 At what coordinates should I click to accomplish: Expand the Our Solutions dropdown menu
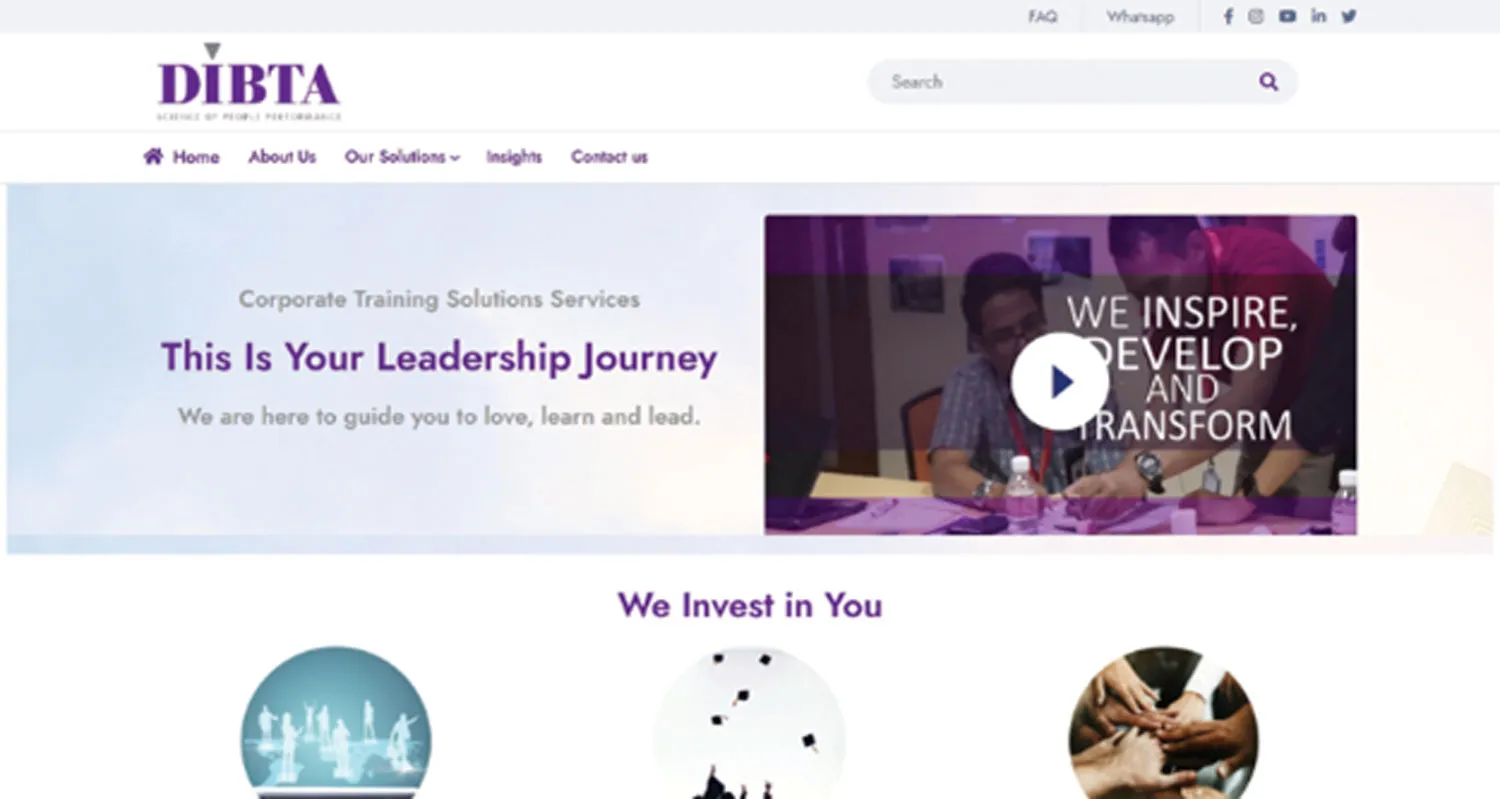pos(402,157)
